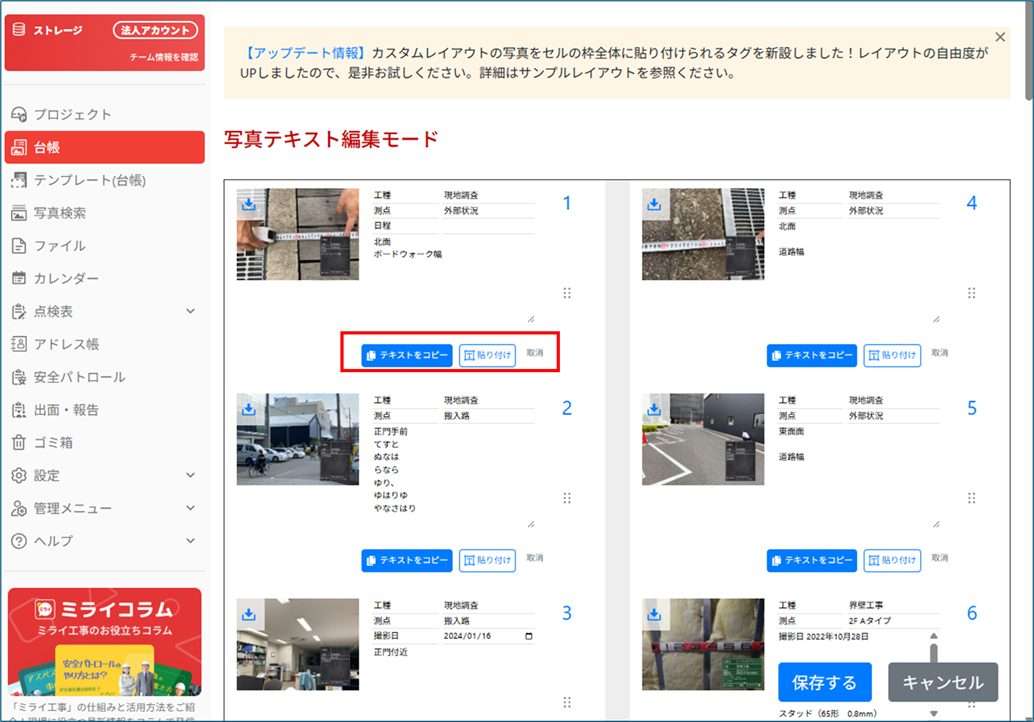The image size is (1034, 722).
Task: Click drag handle dots for photo 3
Action: point(567,702)
